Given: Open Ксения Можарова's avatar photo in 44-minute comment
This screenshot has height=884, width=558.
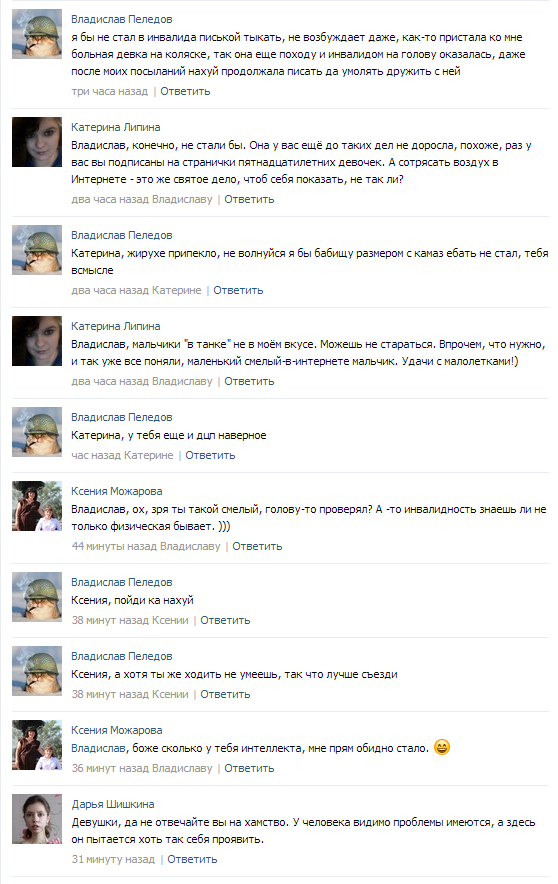Looking at the screenshot, I should coord(37,506).
